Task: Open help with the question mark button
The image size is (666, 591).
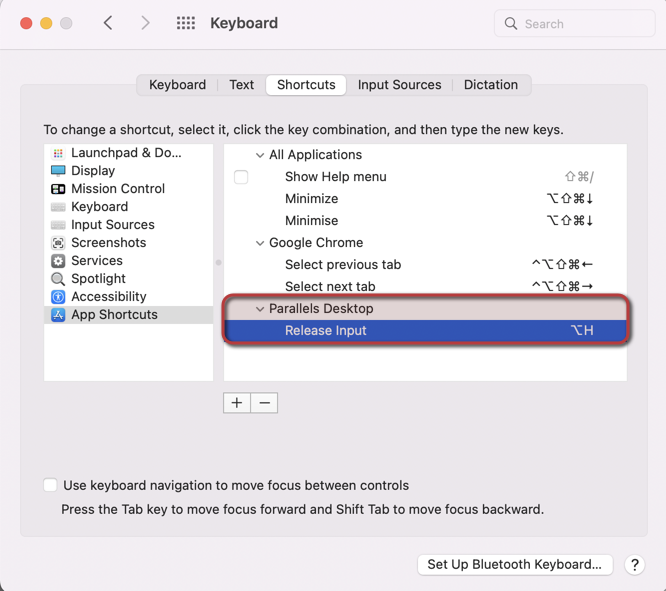Action: pyautogui.click(x=635, y=565)
